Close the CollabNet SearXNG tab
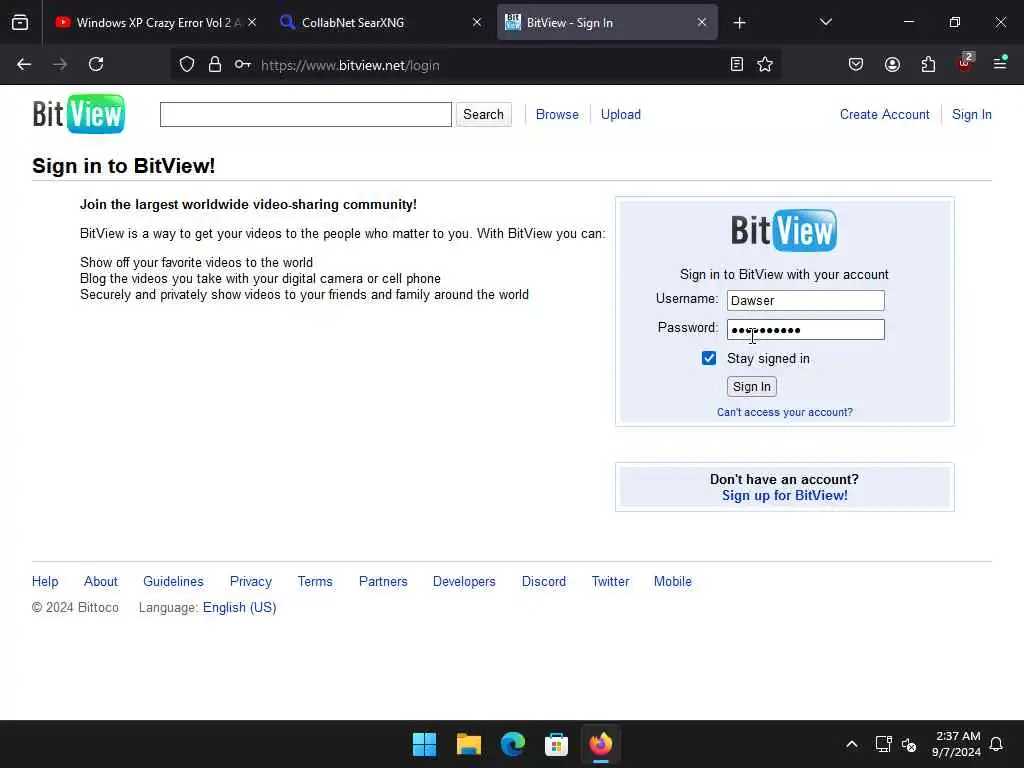Image resolution: width=1024 pixels, height=768 pixels. pos(477,22)
